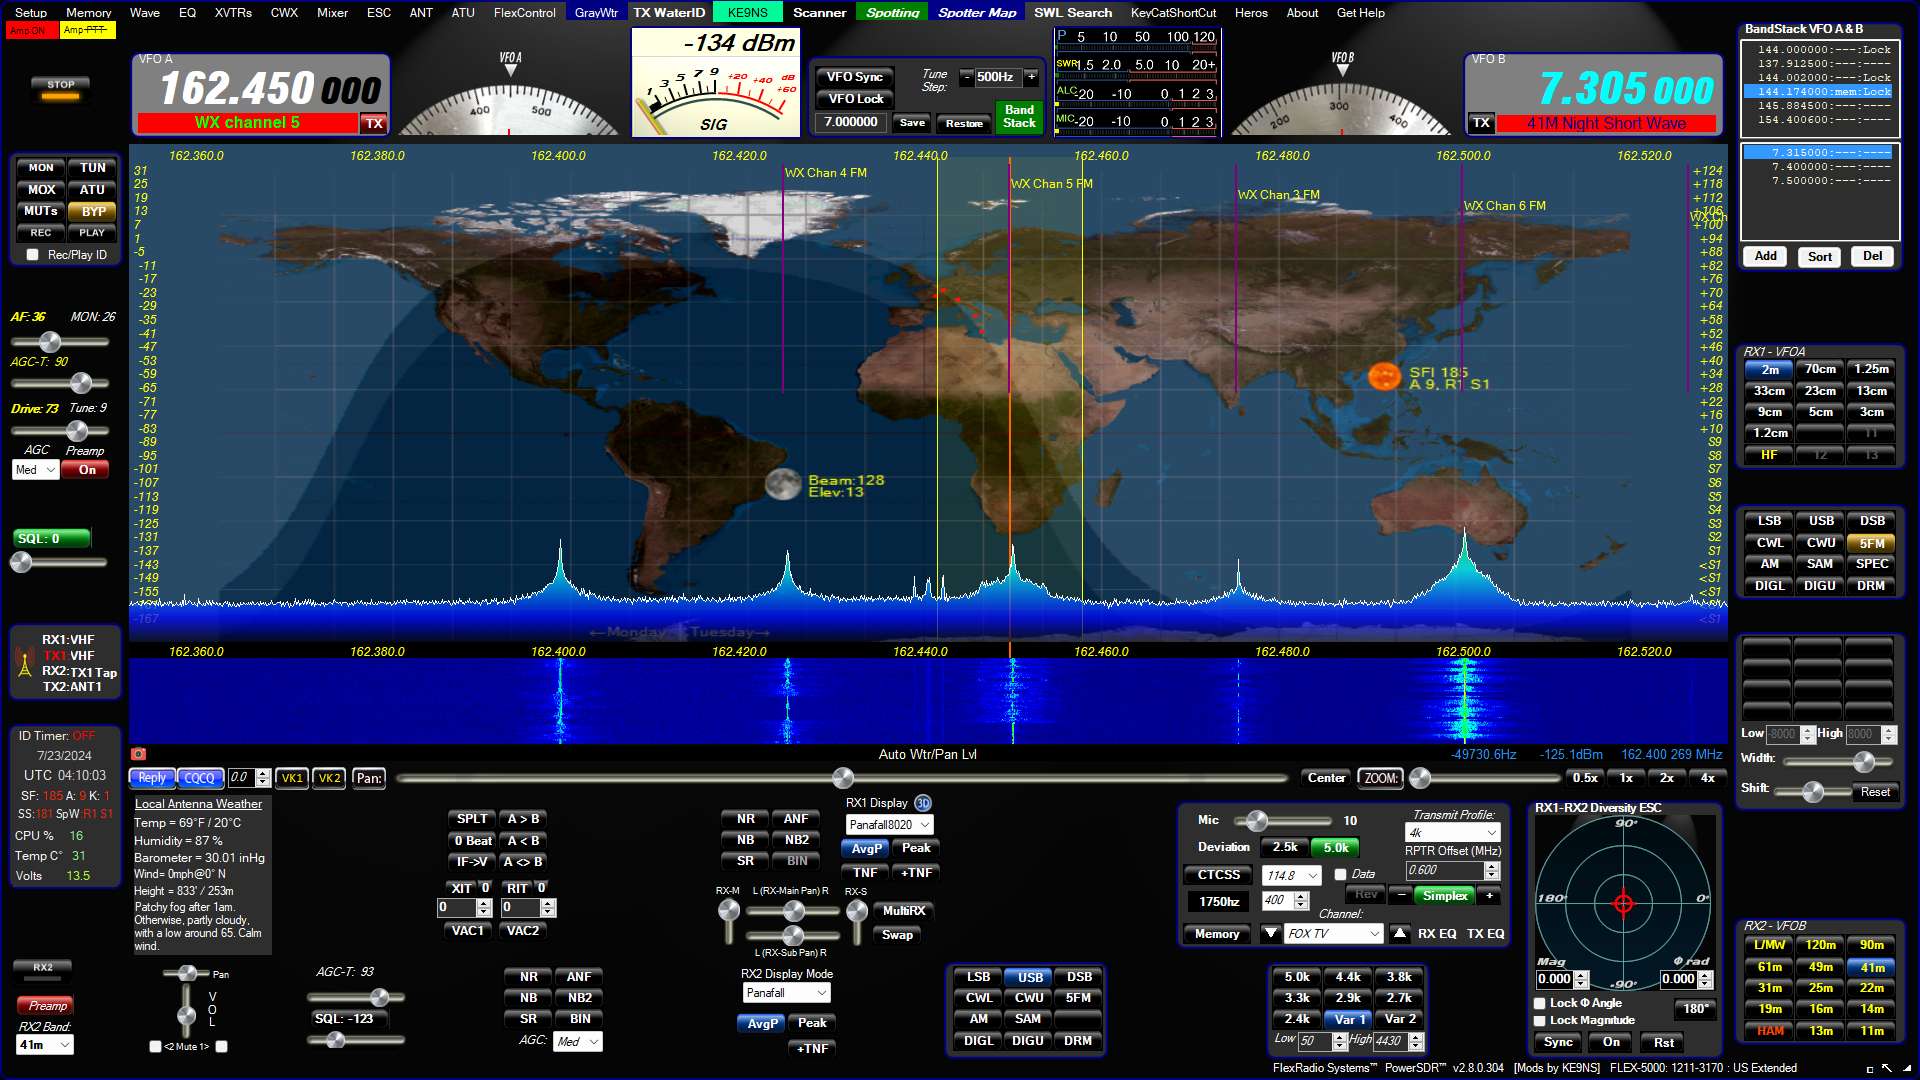The height and width of the screenshot is (1080, 1920).
Task: Open the CTCSS 114.8 tone dropdown
Action: tap(1292, 875)
